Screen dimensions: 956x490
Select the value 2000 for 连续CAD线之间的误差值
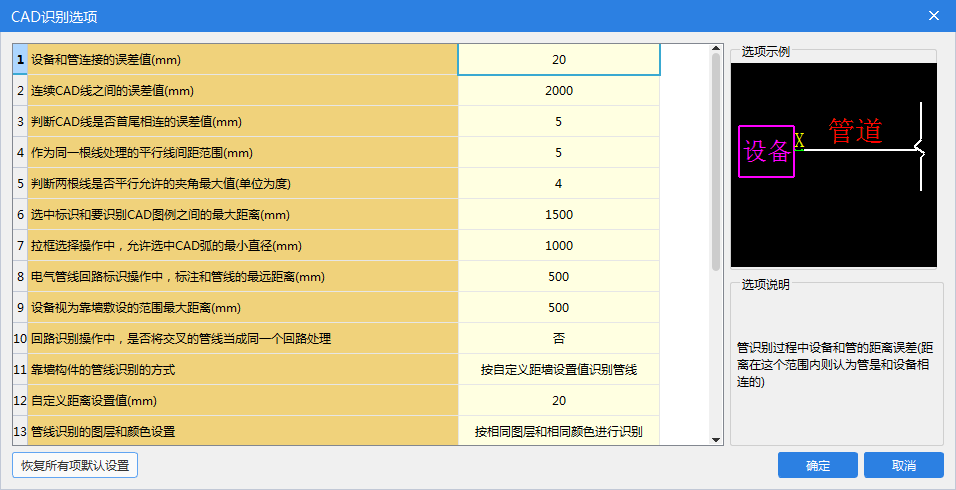point(558,91)
